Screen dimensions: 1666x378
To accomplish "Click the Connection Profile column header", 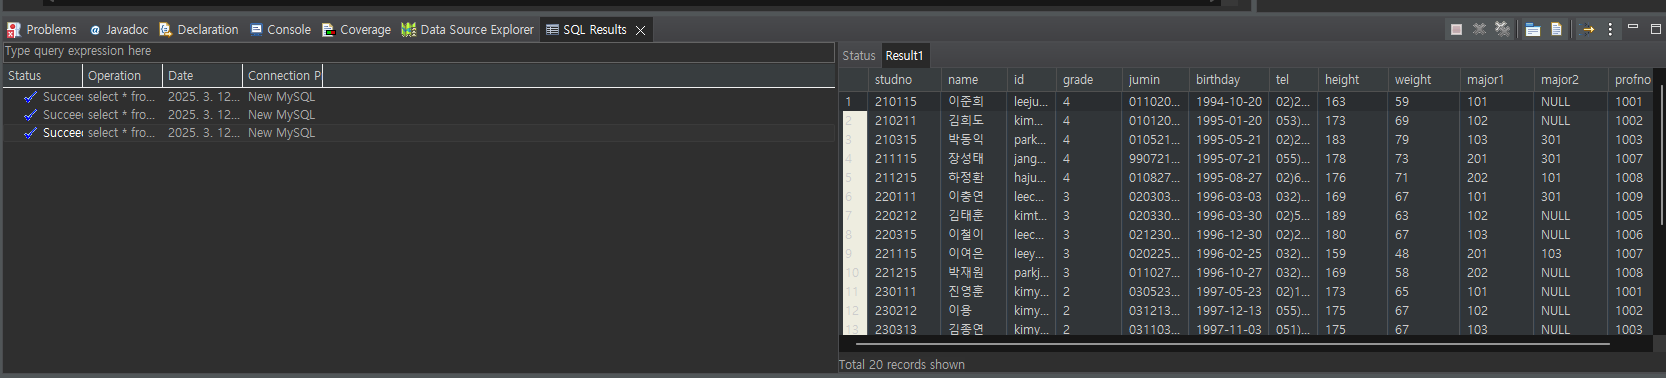I will coord(283,76).
